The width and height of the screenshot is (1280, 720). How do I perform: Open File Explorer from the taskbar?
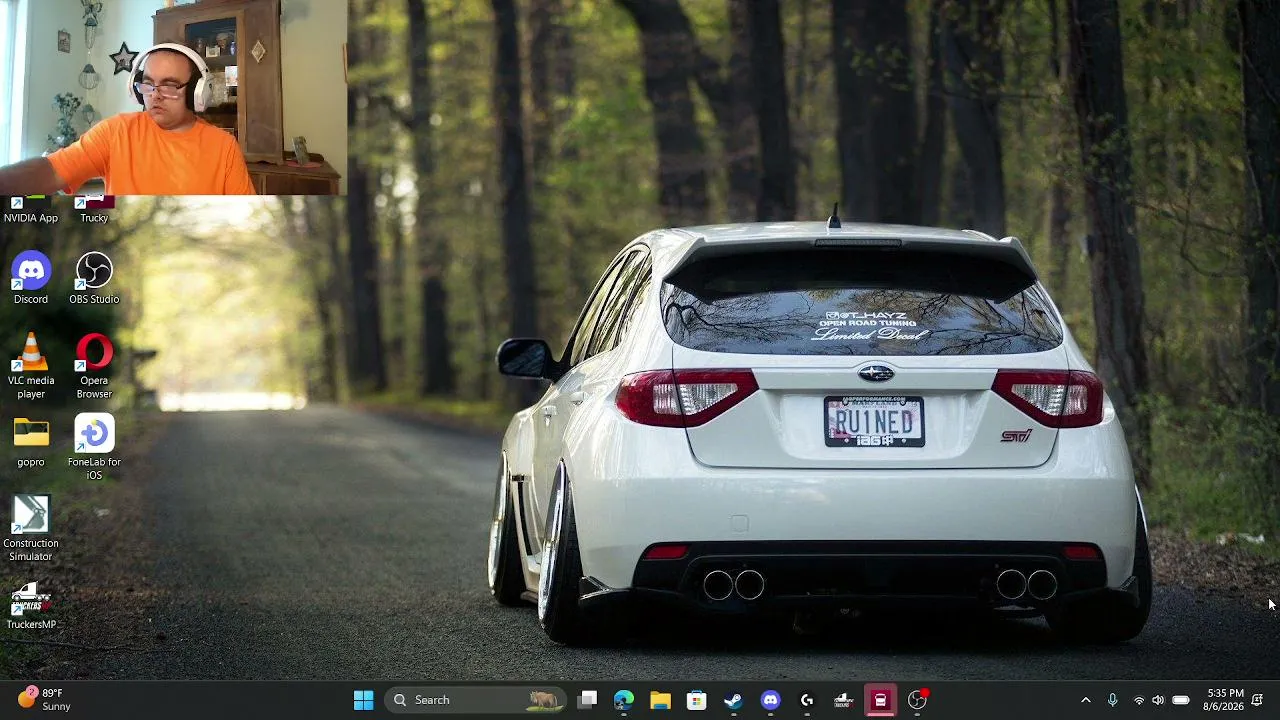coord(660,700)
